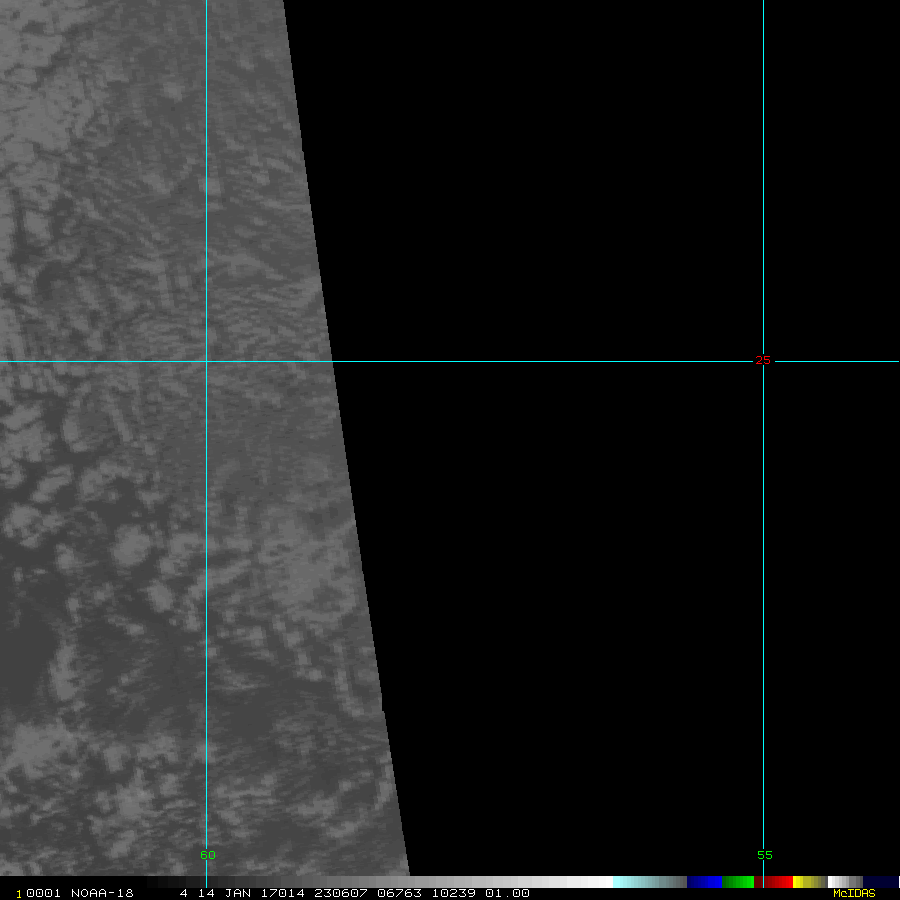This screenshot has width=900, height=900.
Task: Click the 10239 value in status line
Action: click(455, 893)
